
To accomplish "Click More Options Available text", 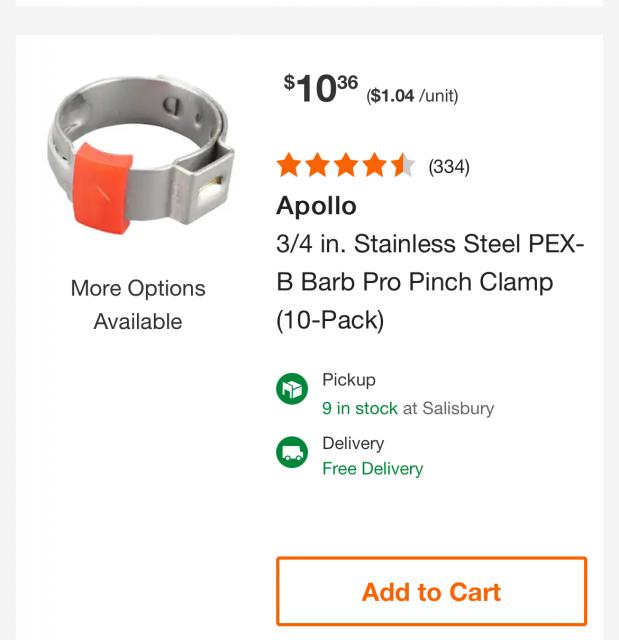I will [138, 305].
